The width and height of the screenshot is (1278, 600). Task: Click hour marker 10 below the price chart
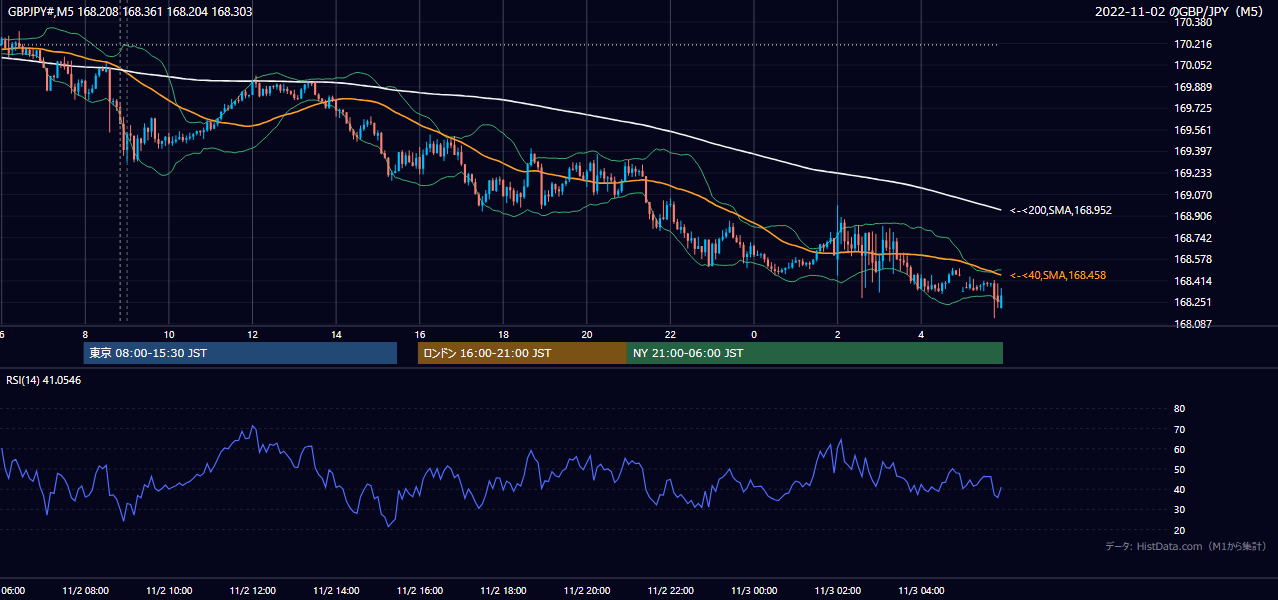[x=169, y=334]
